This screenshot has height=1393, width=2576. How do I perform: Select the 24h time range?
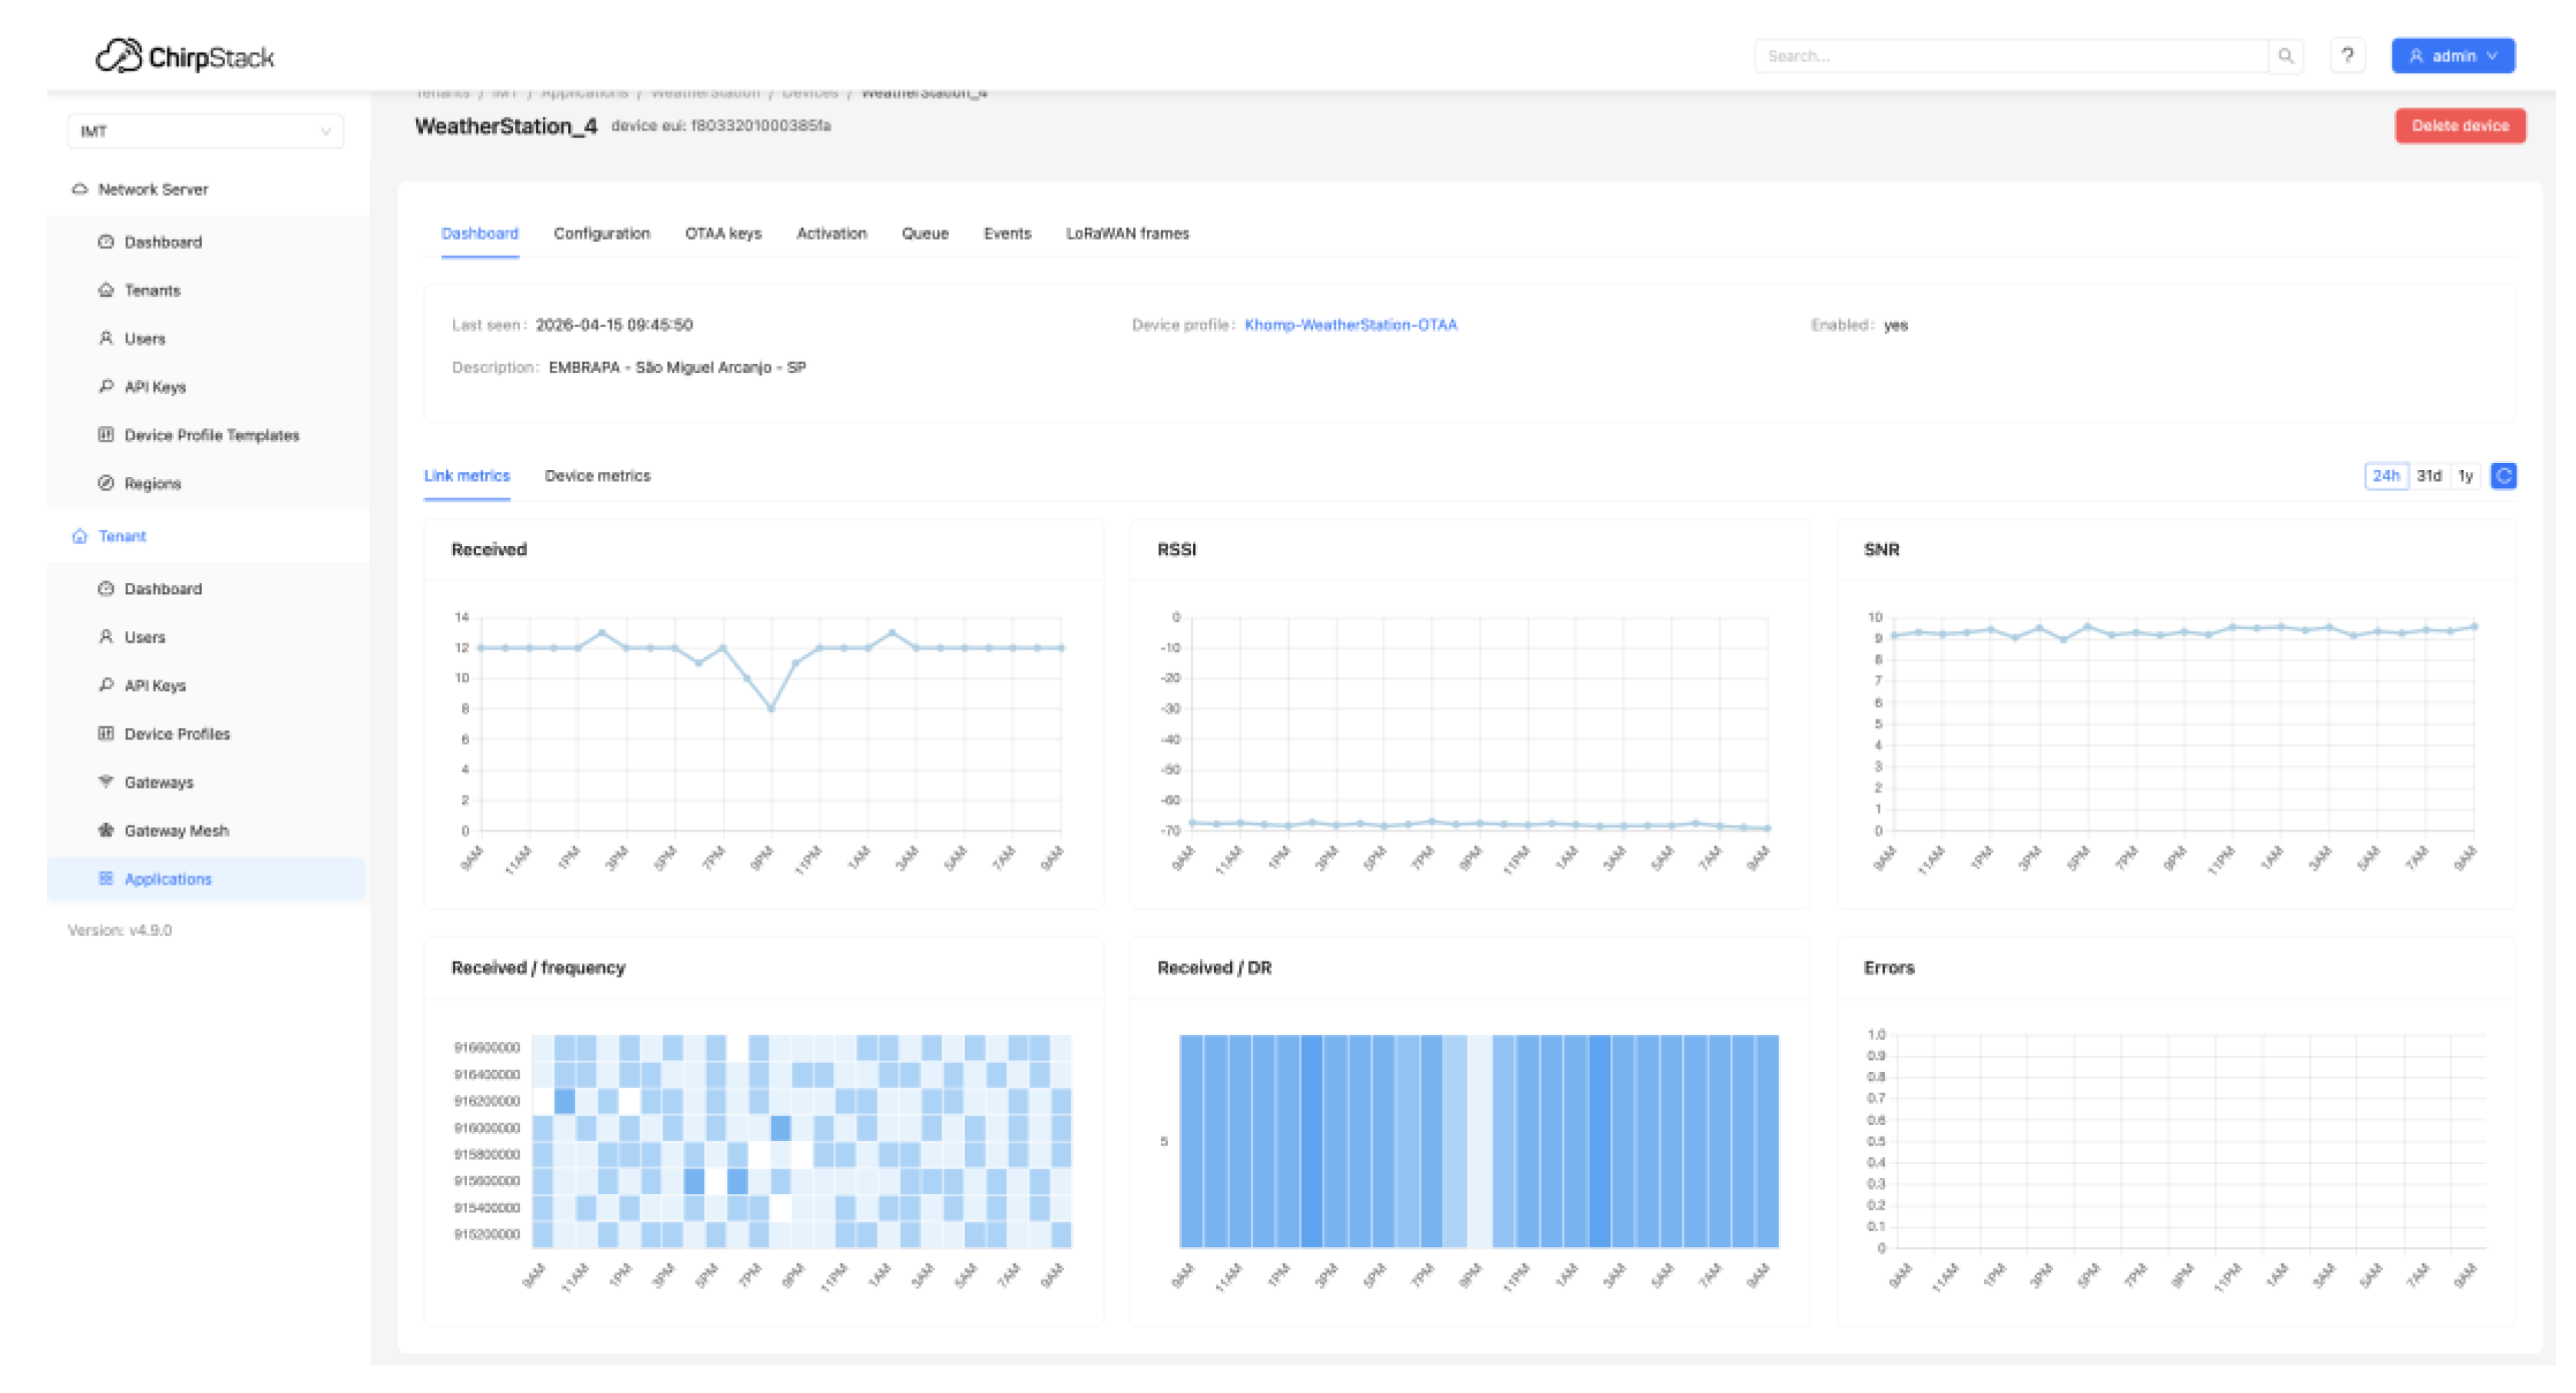click(2386, 476)
